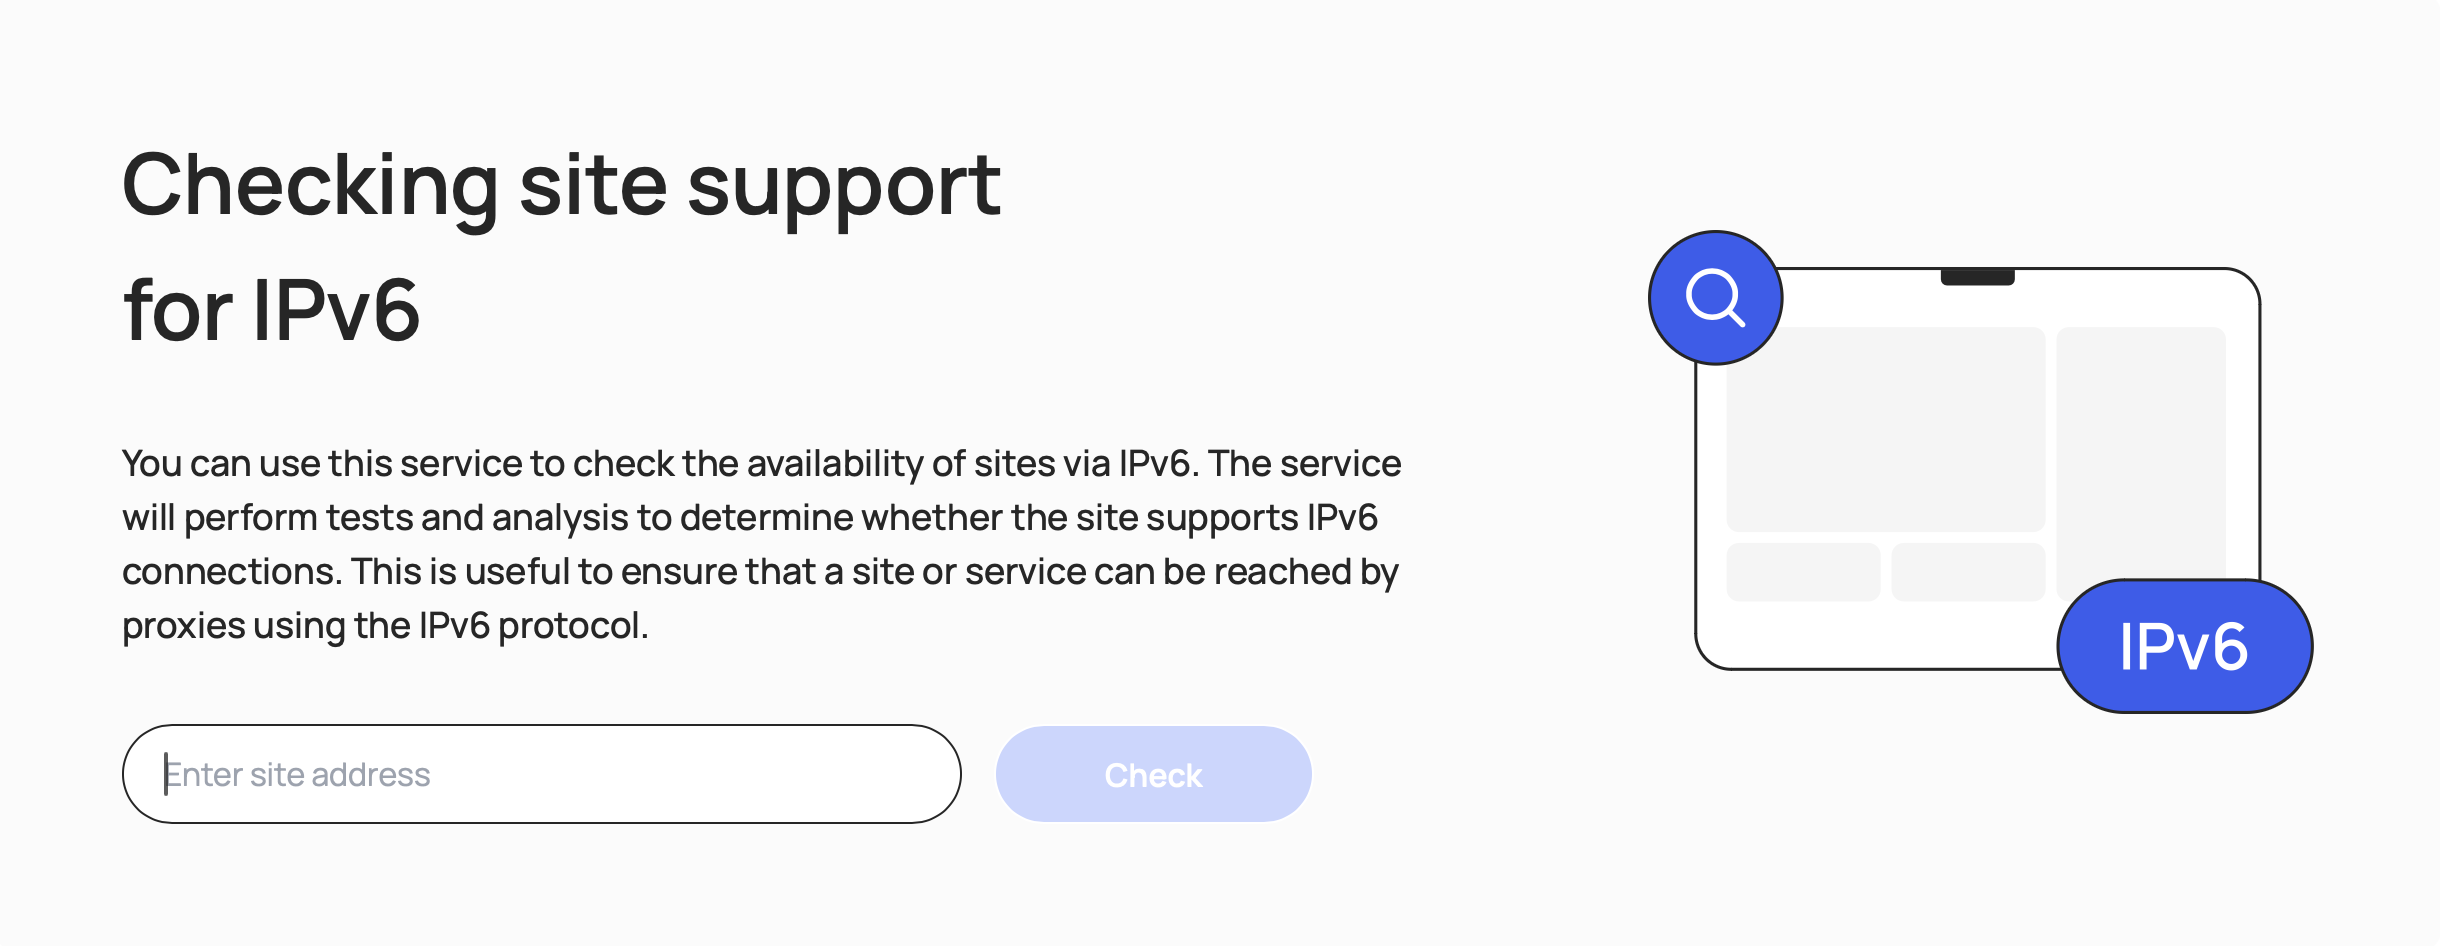Click the 'Check' label on the light-blue button
2440x946 pixels.
[x=1153, y=775]
